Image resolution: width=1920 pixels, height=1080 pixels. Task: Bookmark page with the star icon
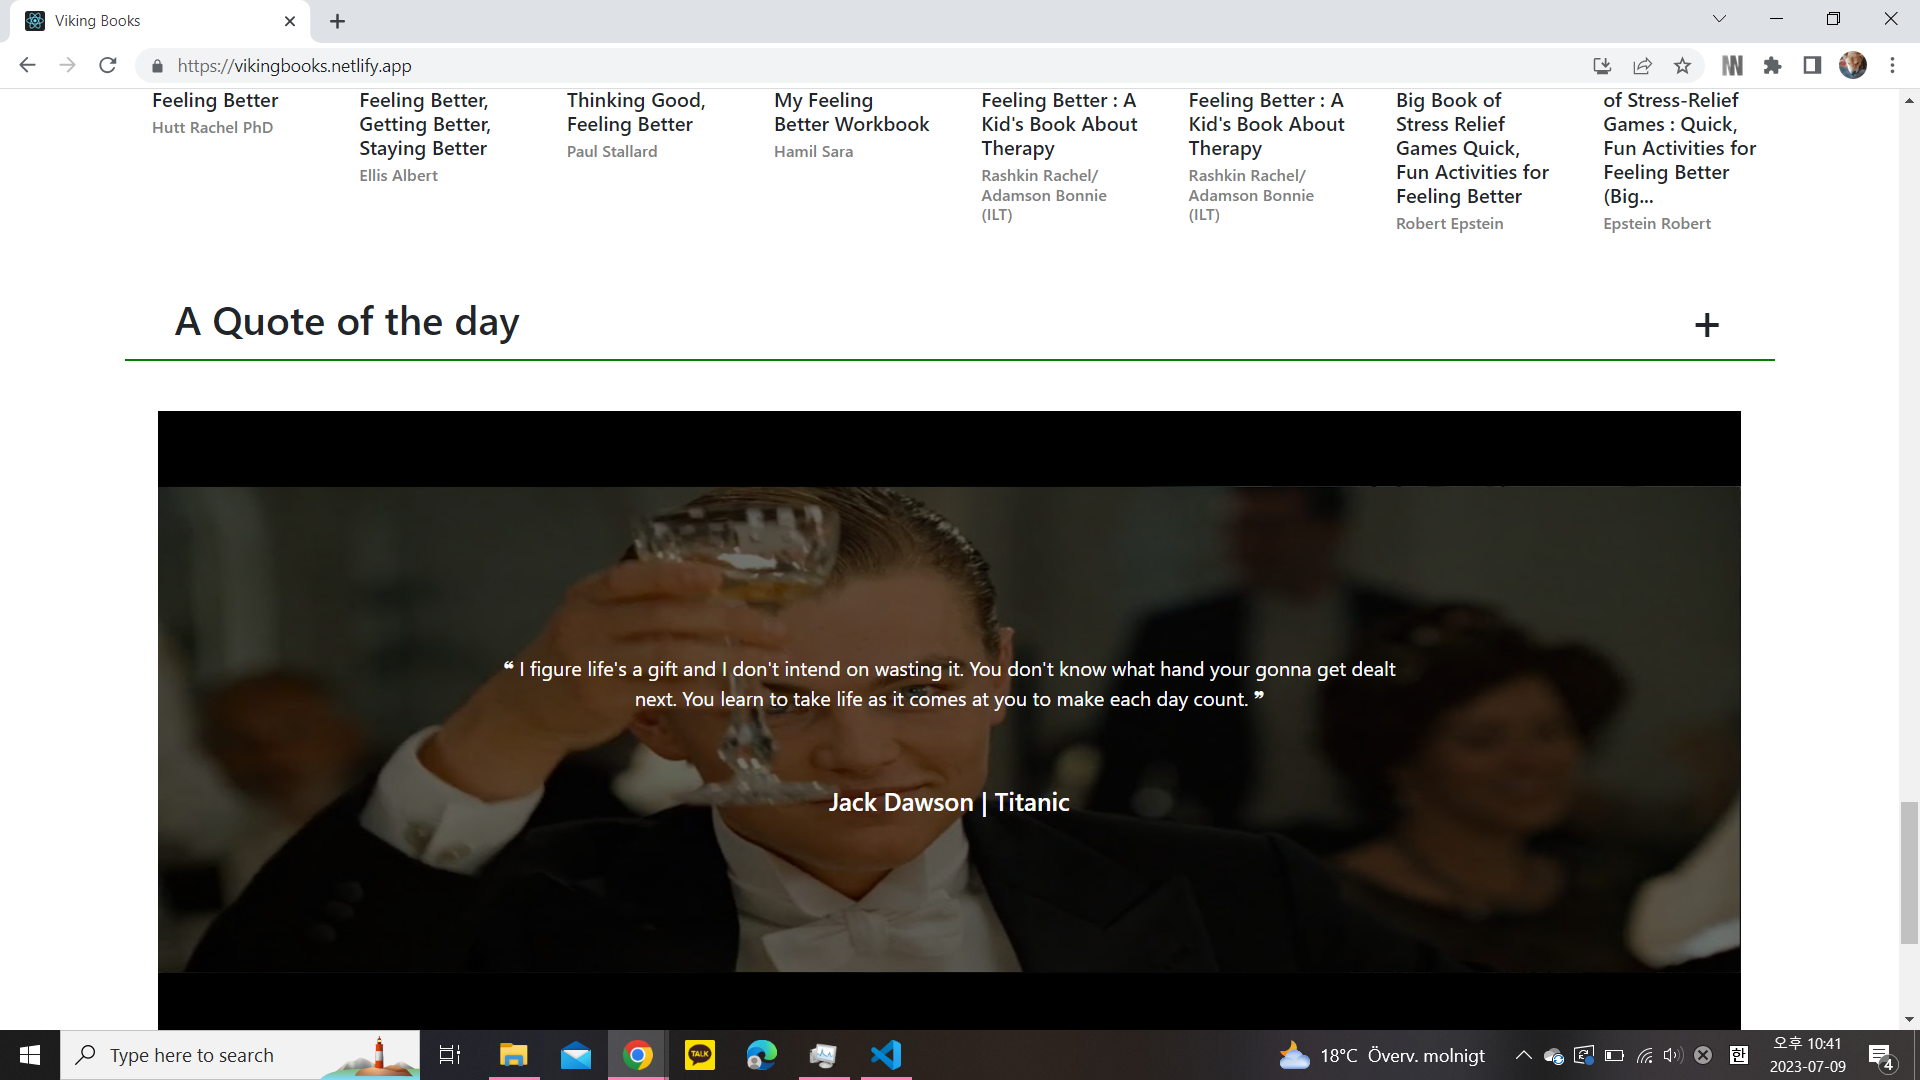point(1682,66)
